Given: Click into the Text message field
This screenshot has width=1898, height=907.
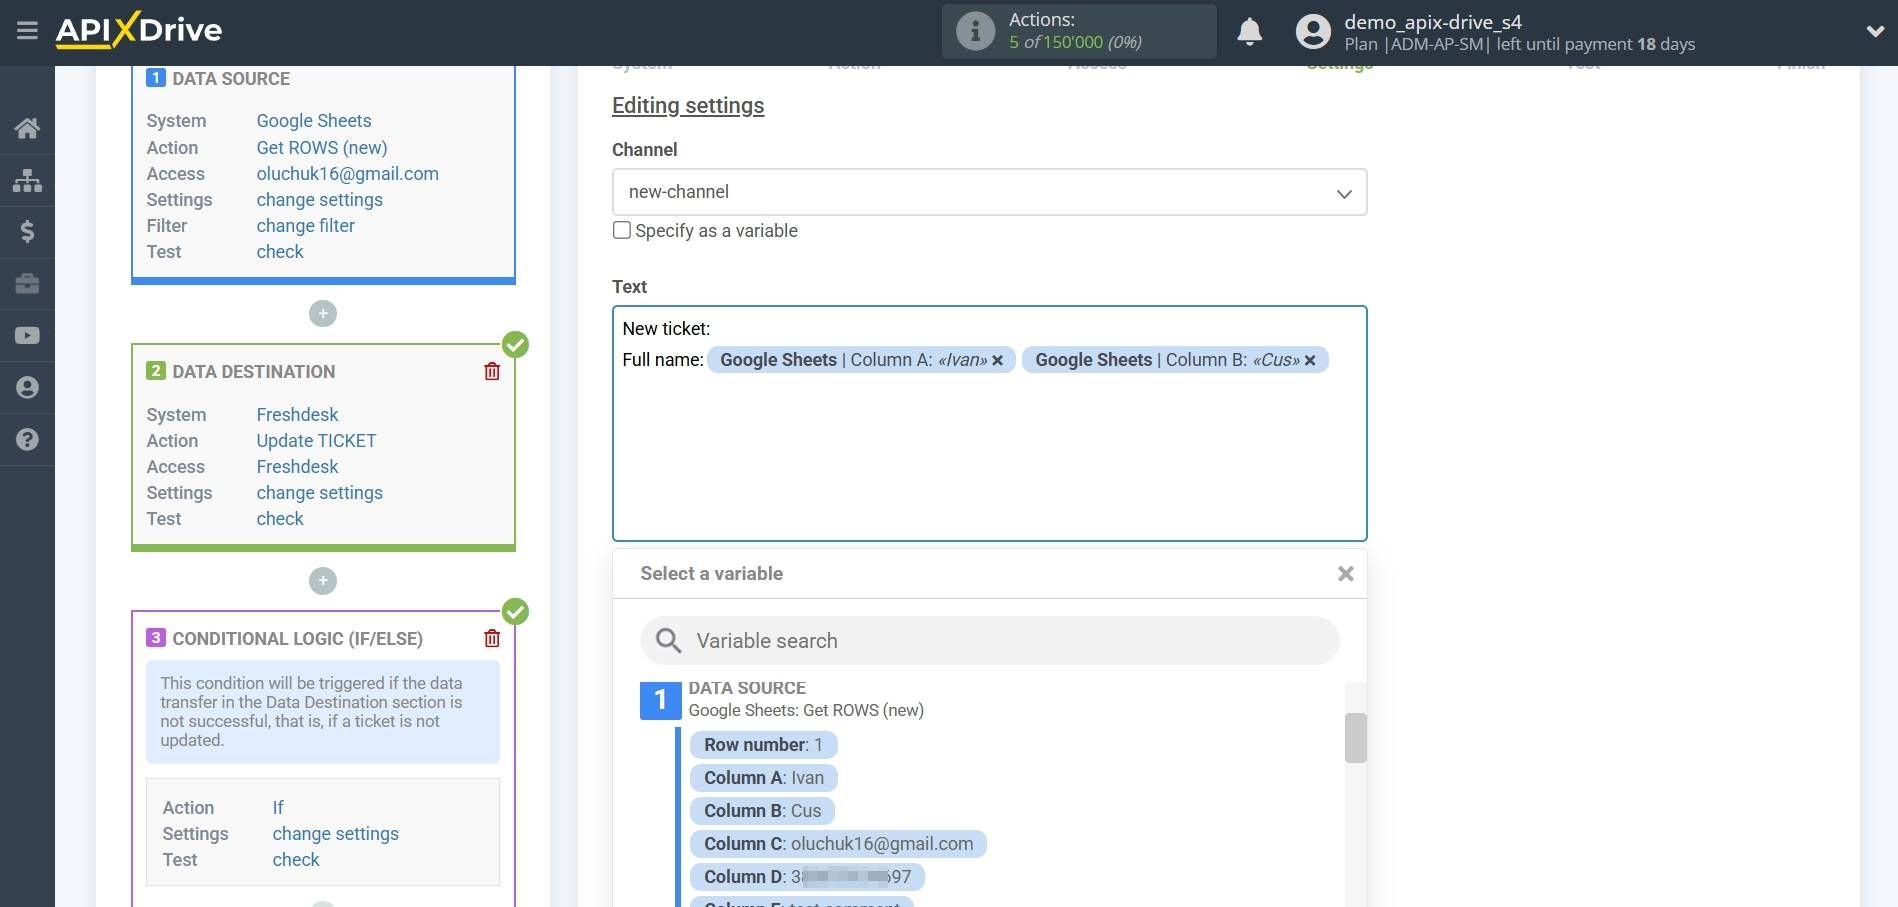Looking at the screenshot, I should [989, 424].
